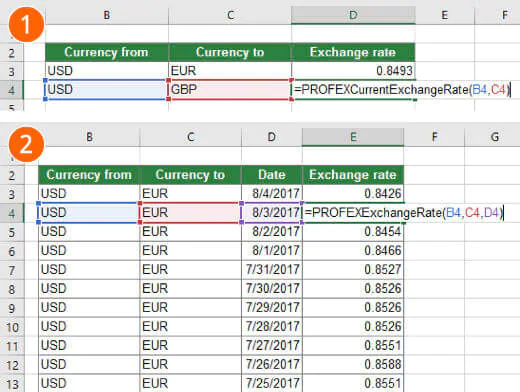Select row 3 header in first sheet
The height and width of the screenshot is (392, 520).
[x=12, y=71]
